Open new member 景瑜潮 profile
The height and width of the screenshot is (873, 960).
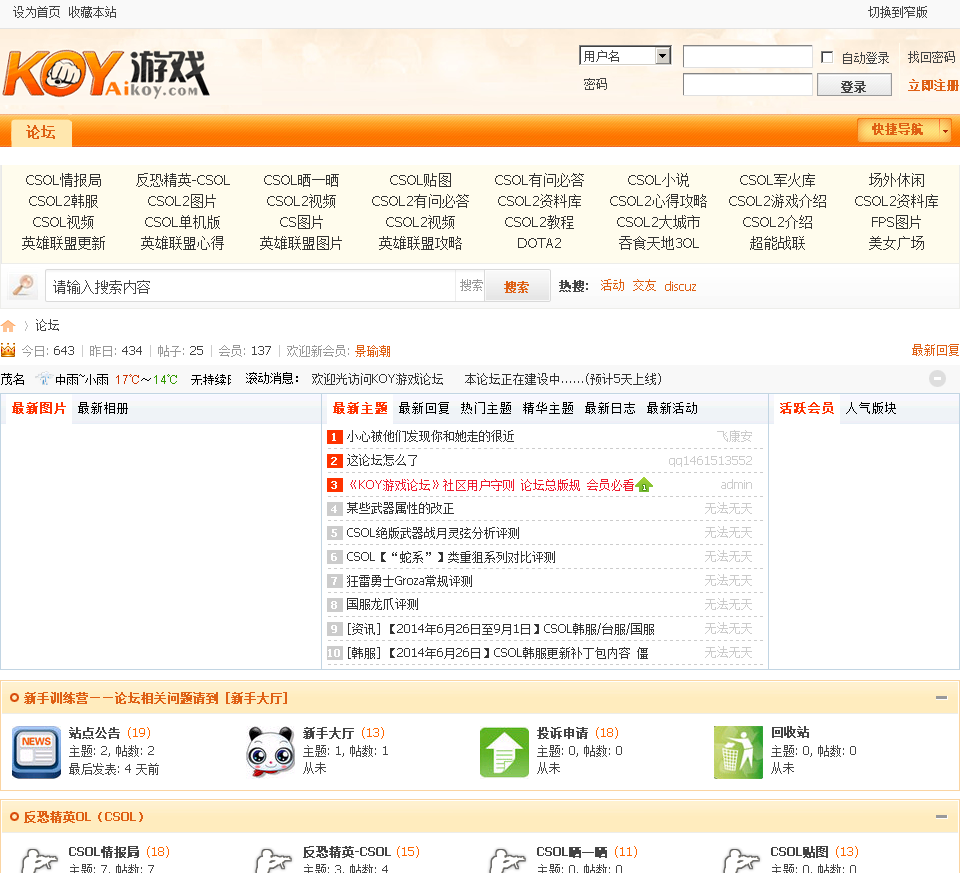click(372, 351)
